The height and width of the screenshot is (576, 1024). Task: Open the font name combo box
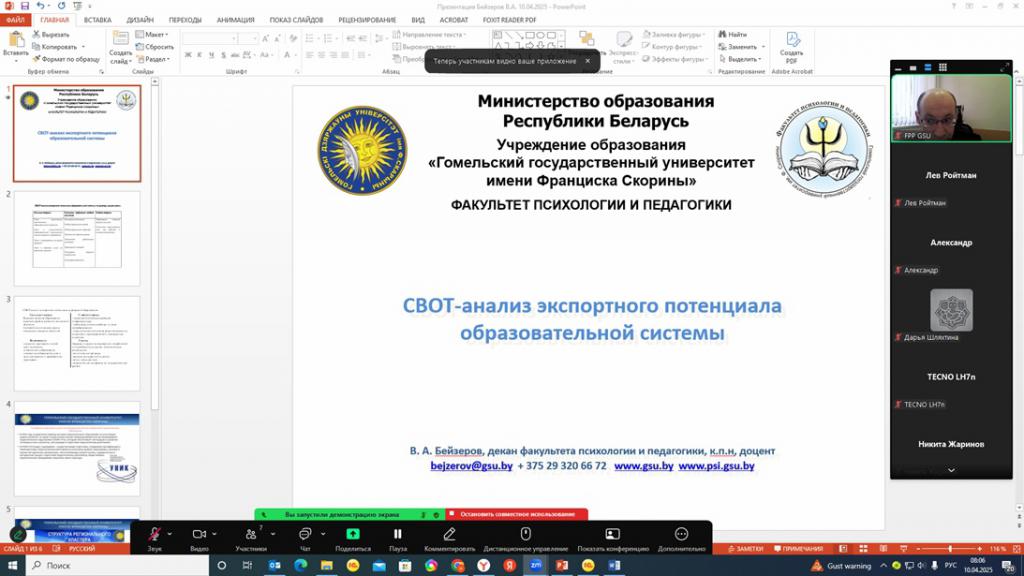(209, 39)
